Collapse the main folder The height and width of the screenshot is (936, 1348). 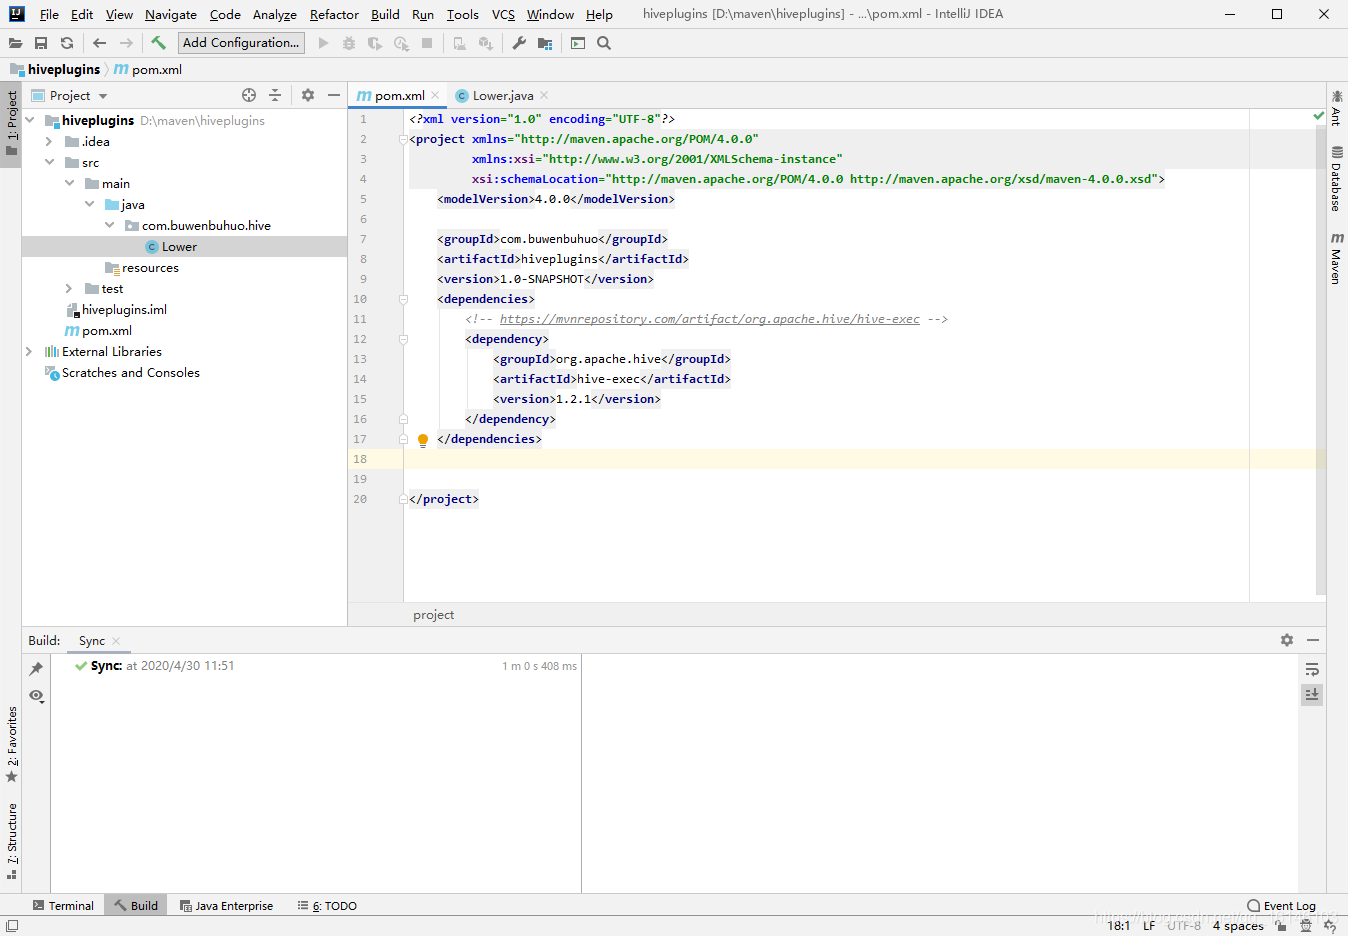point(69,183)
